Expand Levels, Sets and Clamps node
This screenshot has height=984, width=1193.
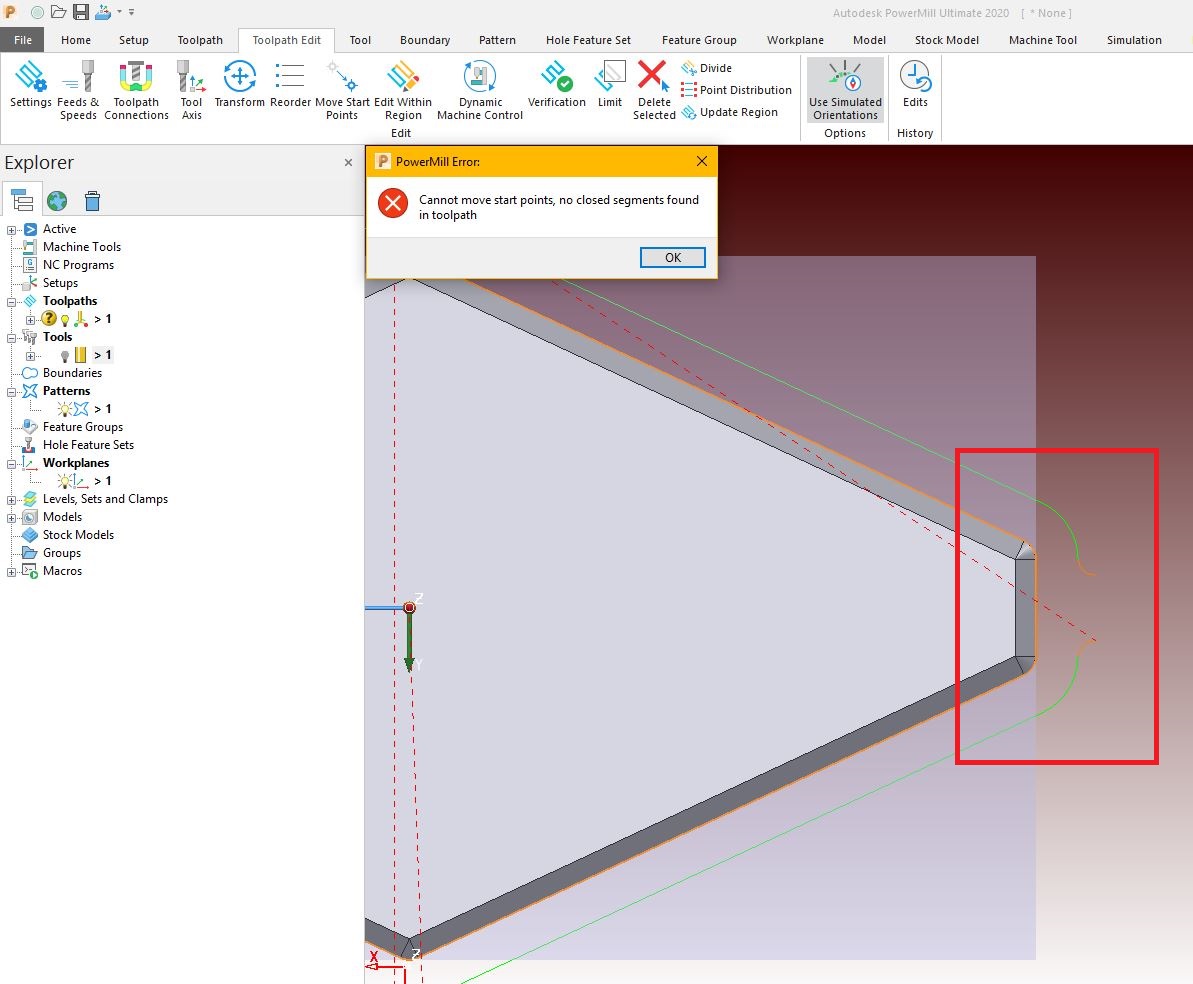click(11, 500)
